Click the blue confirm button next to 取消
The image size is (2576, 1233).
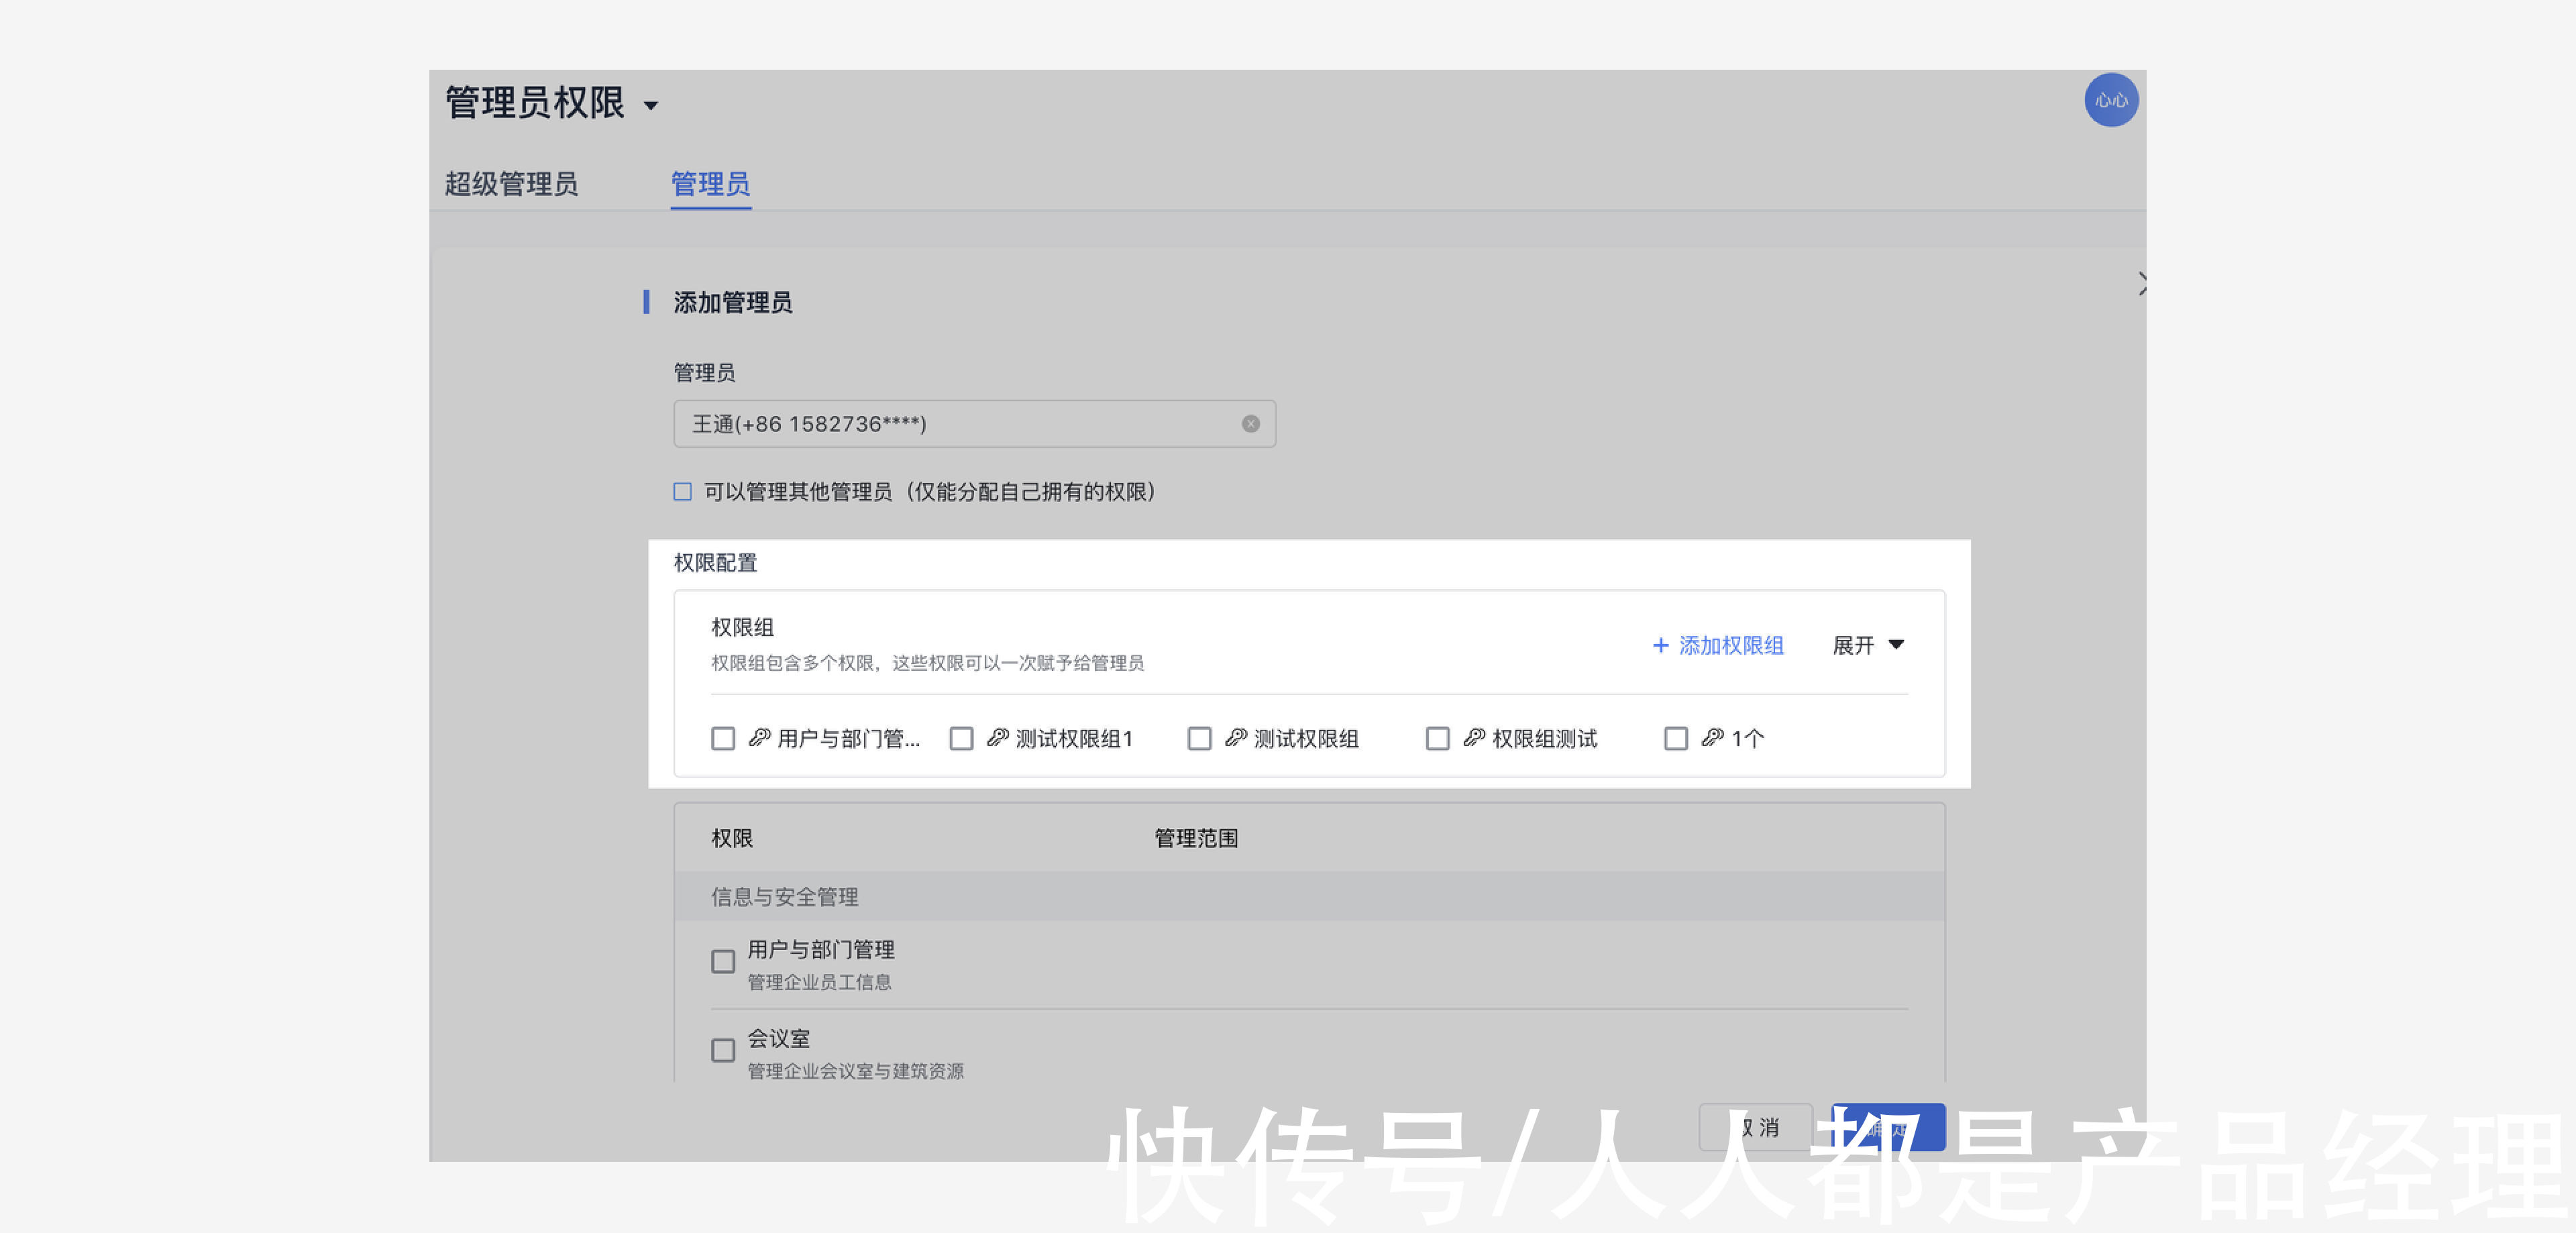click(1888, 1128)
